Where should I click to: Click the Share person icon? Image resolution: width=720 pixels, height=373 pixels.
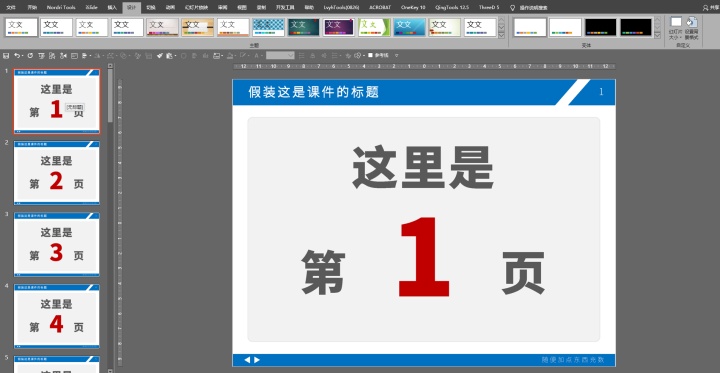coord(705,7)
